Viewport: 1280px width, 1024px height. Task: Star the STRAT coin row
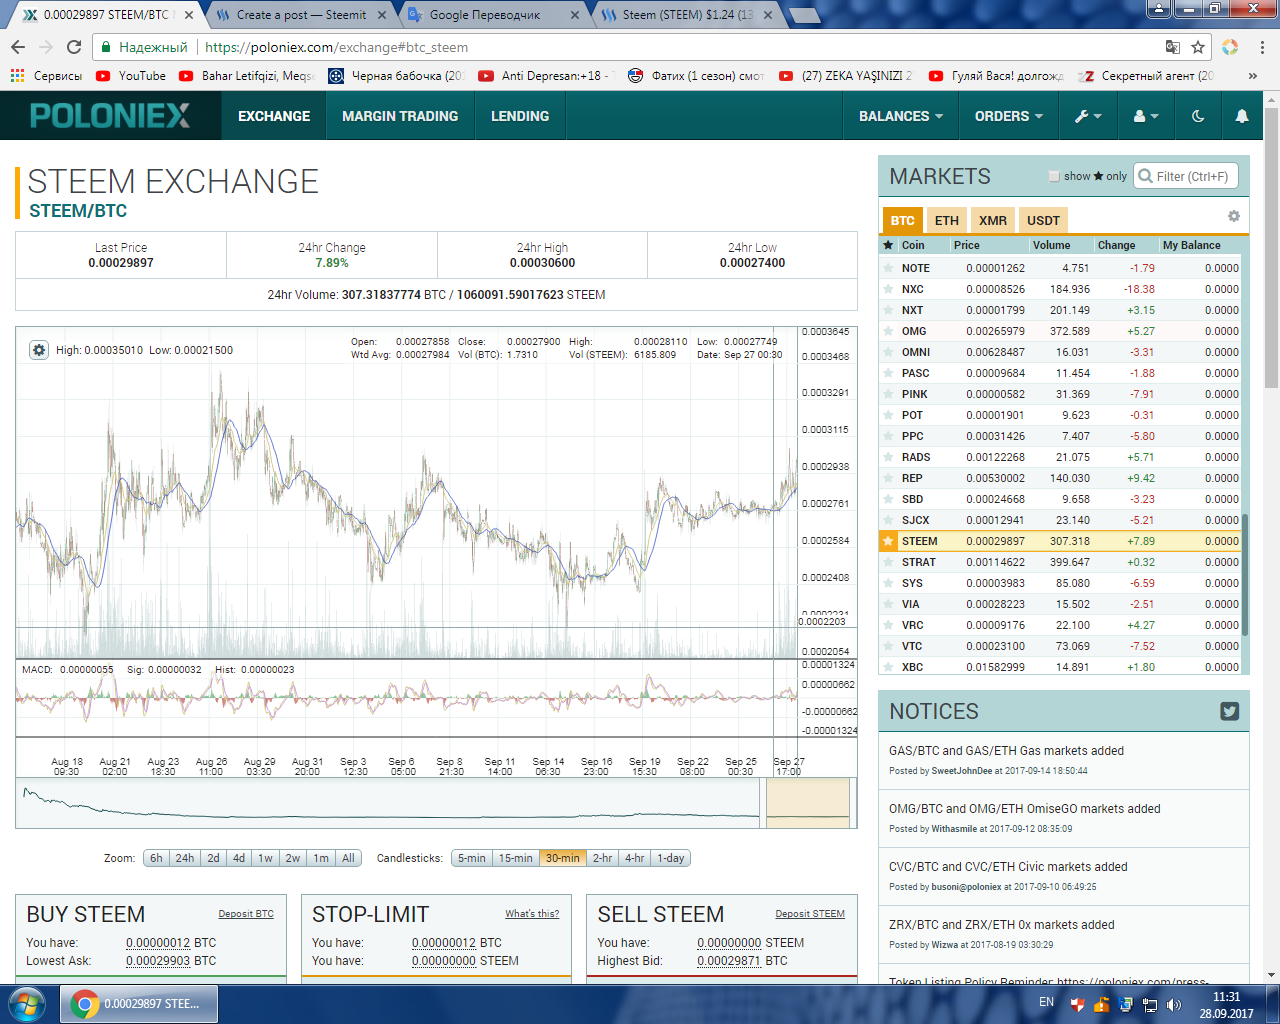(x=888, y=562)
